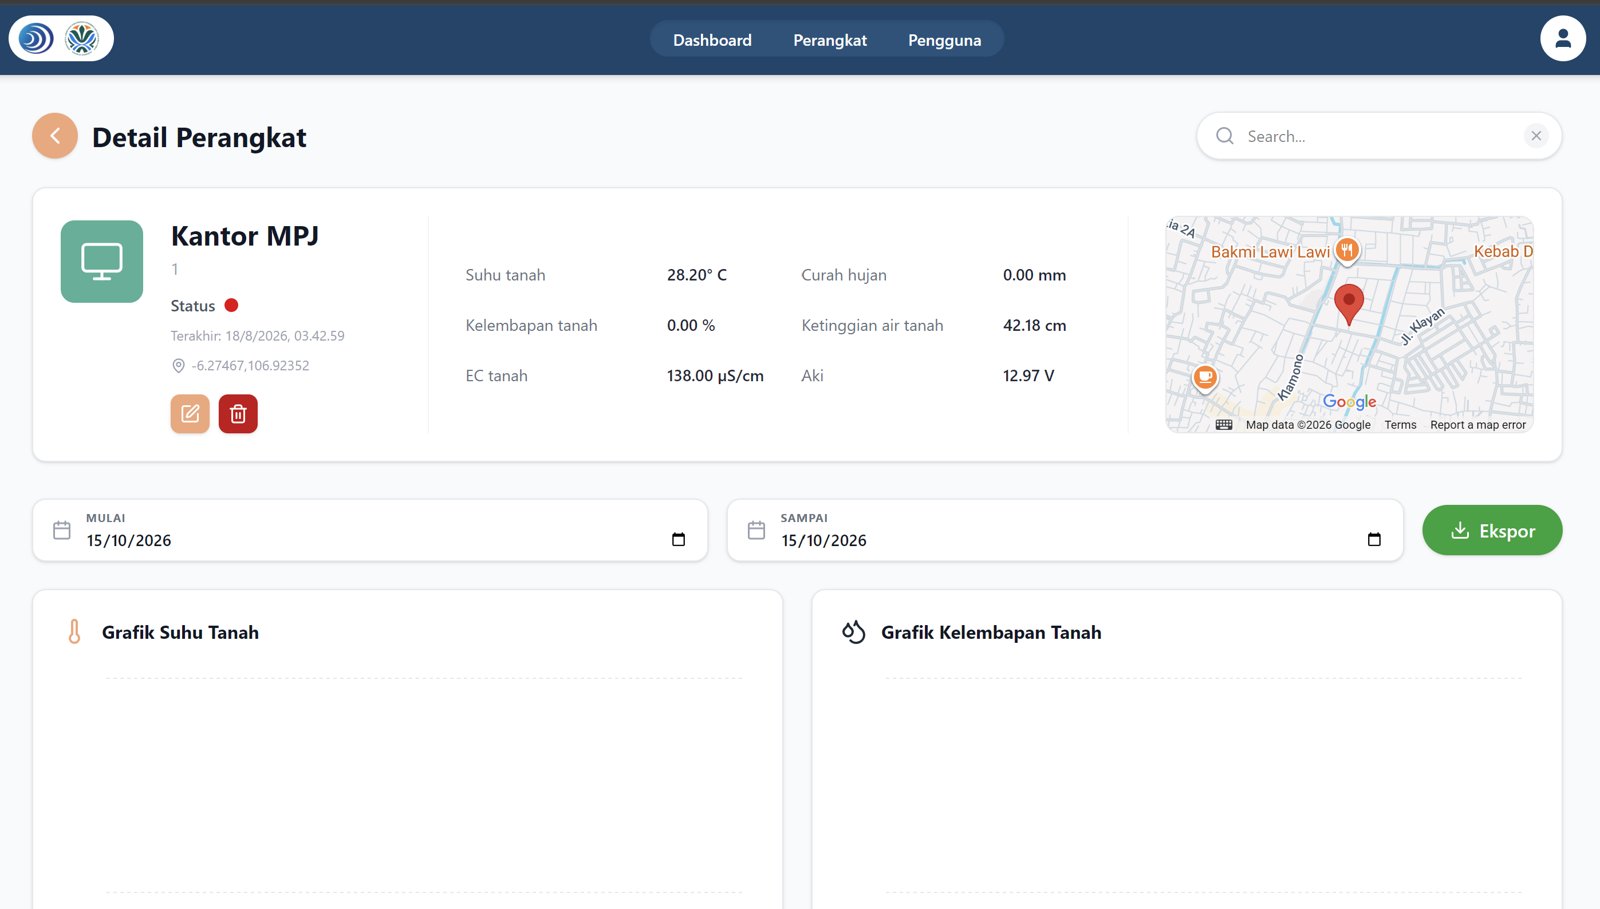Open the Terms link on the map
This screenshot has width=1600, height=909.
(1400, 425)
